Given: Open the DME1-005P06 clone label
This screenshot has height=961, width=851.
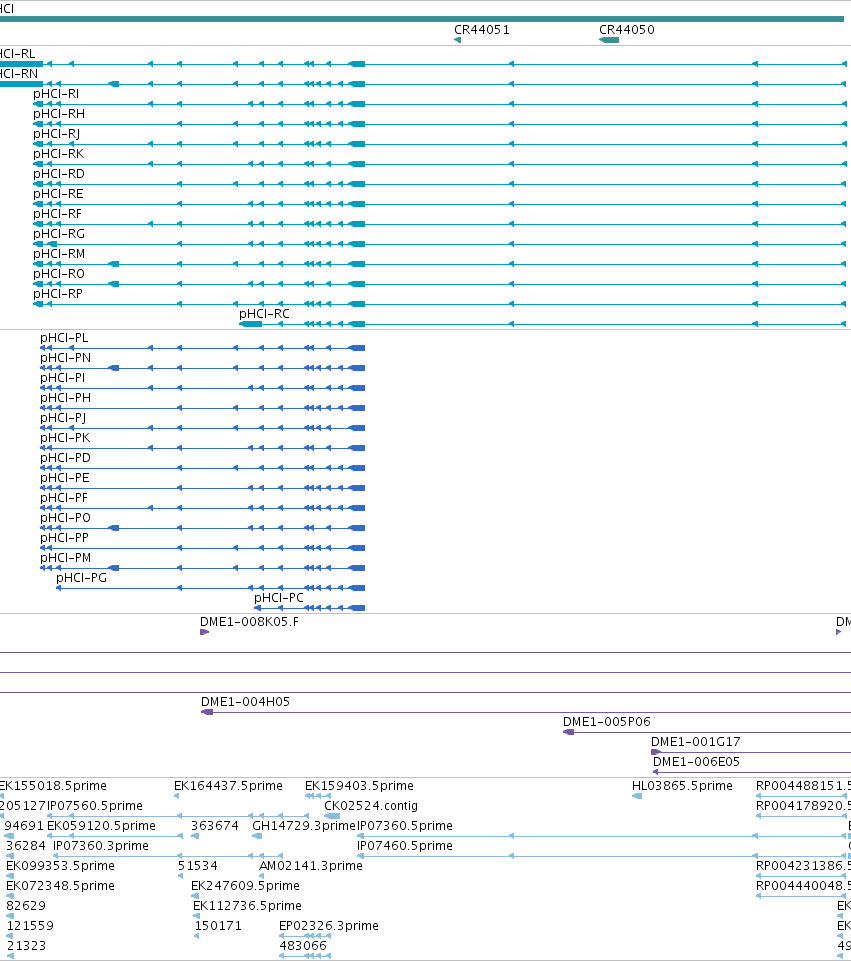Looking at the screenshot, I should point(607,722).
